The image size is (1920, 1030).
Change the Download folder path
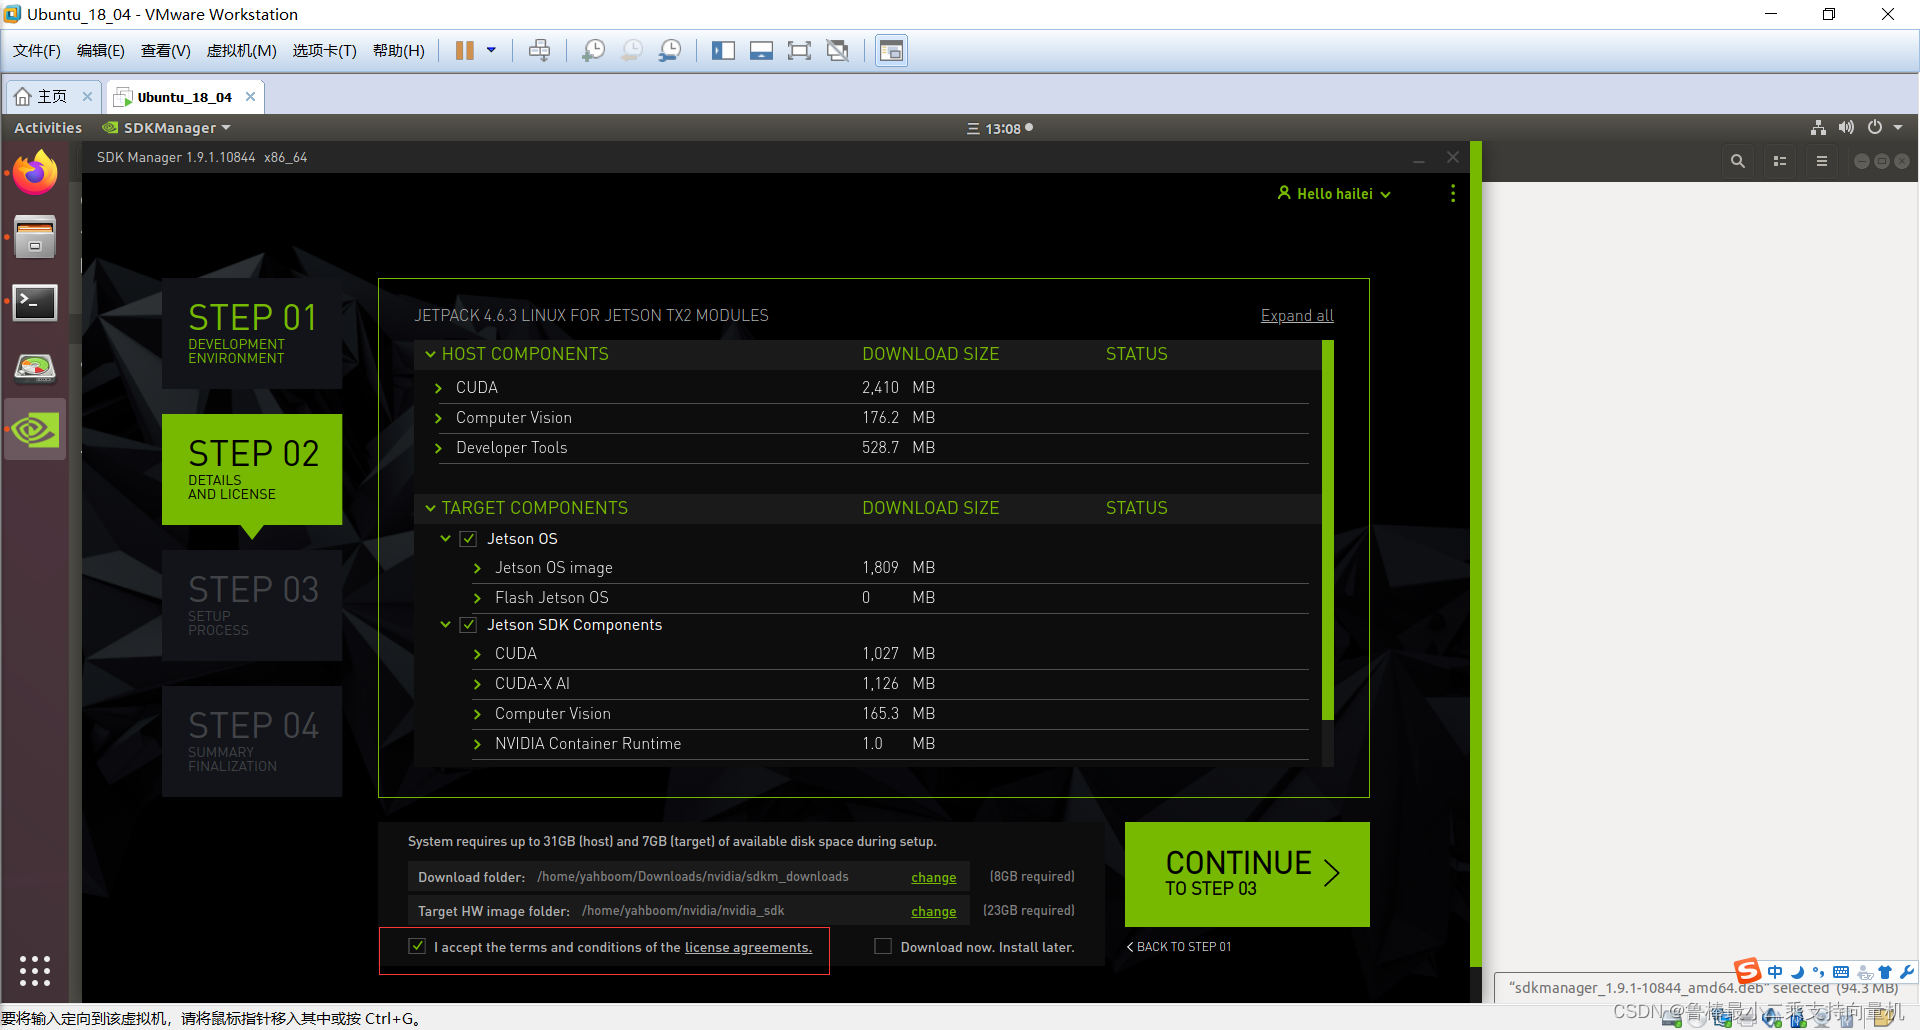point(933,877)
